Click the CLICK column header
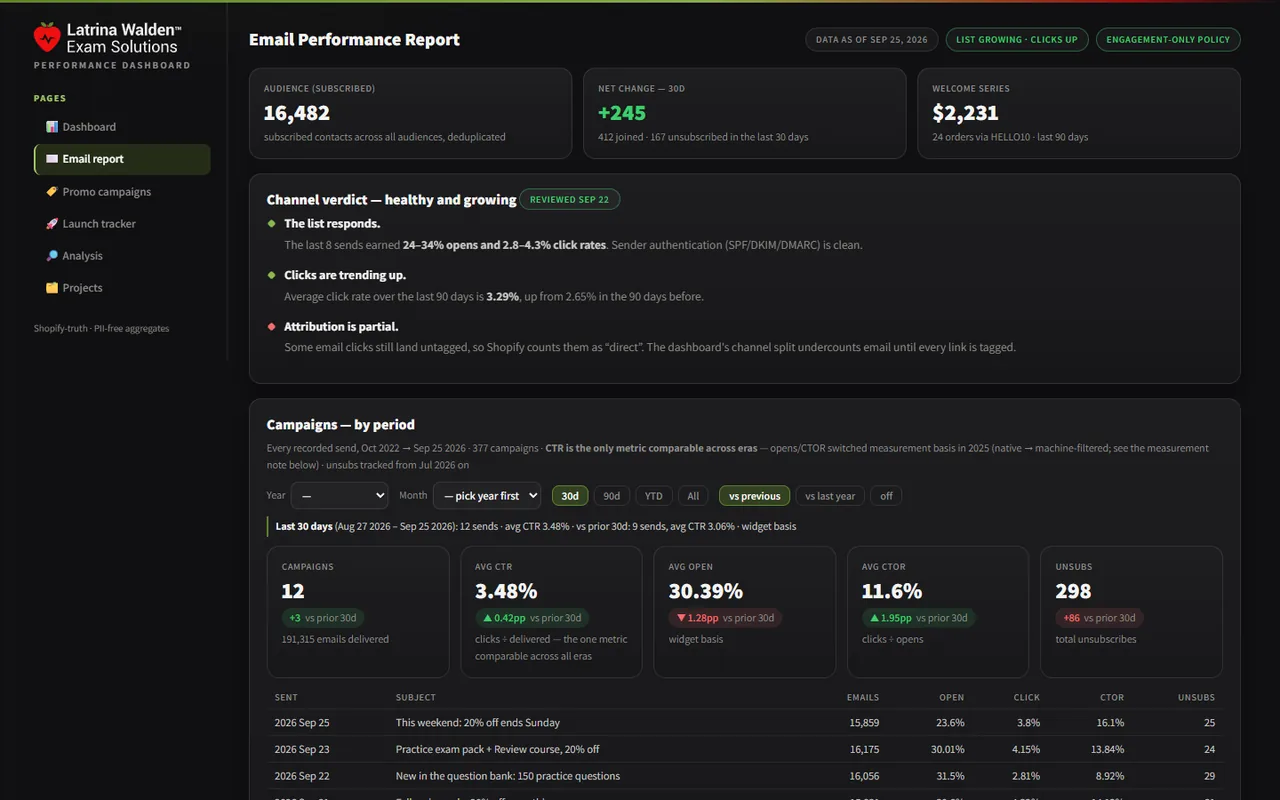The height and width of the screenshot is (800, 1280). (x=1026, y=697)
